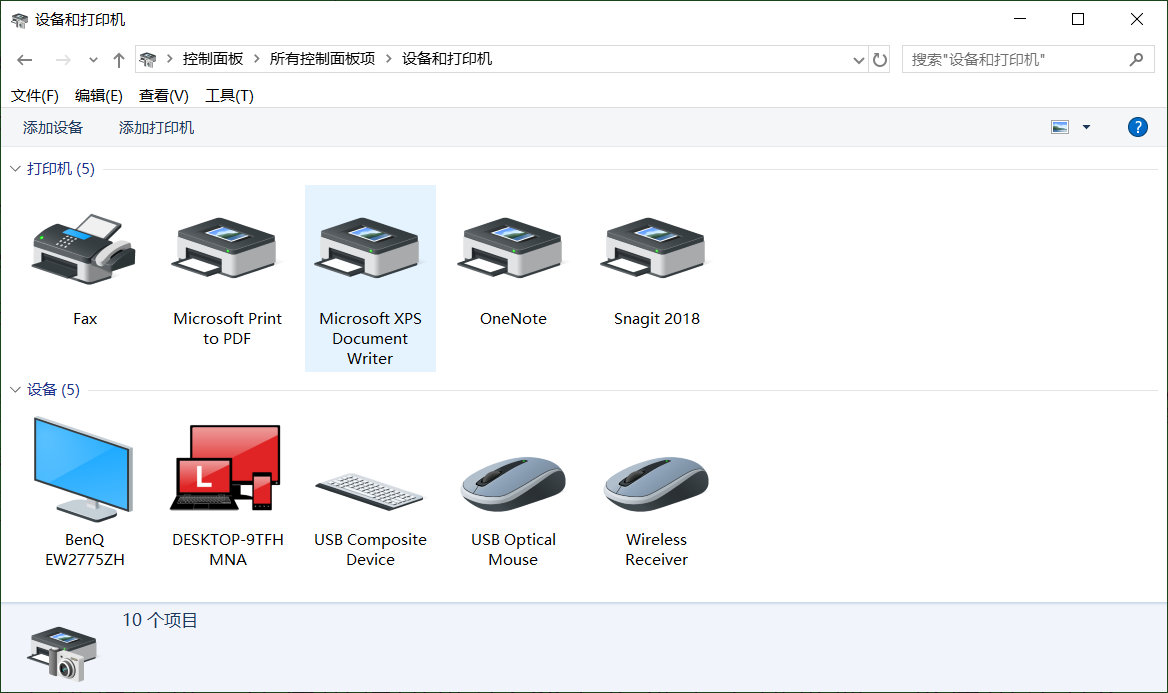Open the view options dropdown arrow
The height and width of the screenshot is (693, 1168).
pyautogui.click(x=1086, y=127)
